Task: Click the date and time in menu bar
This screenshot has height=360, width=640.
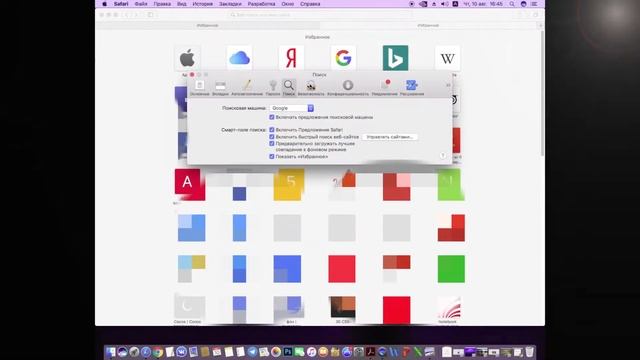Action: pos(483,4)
